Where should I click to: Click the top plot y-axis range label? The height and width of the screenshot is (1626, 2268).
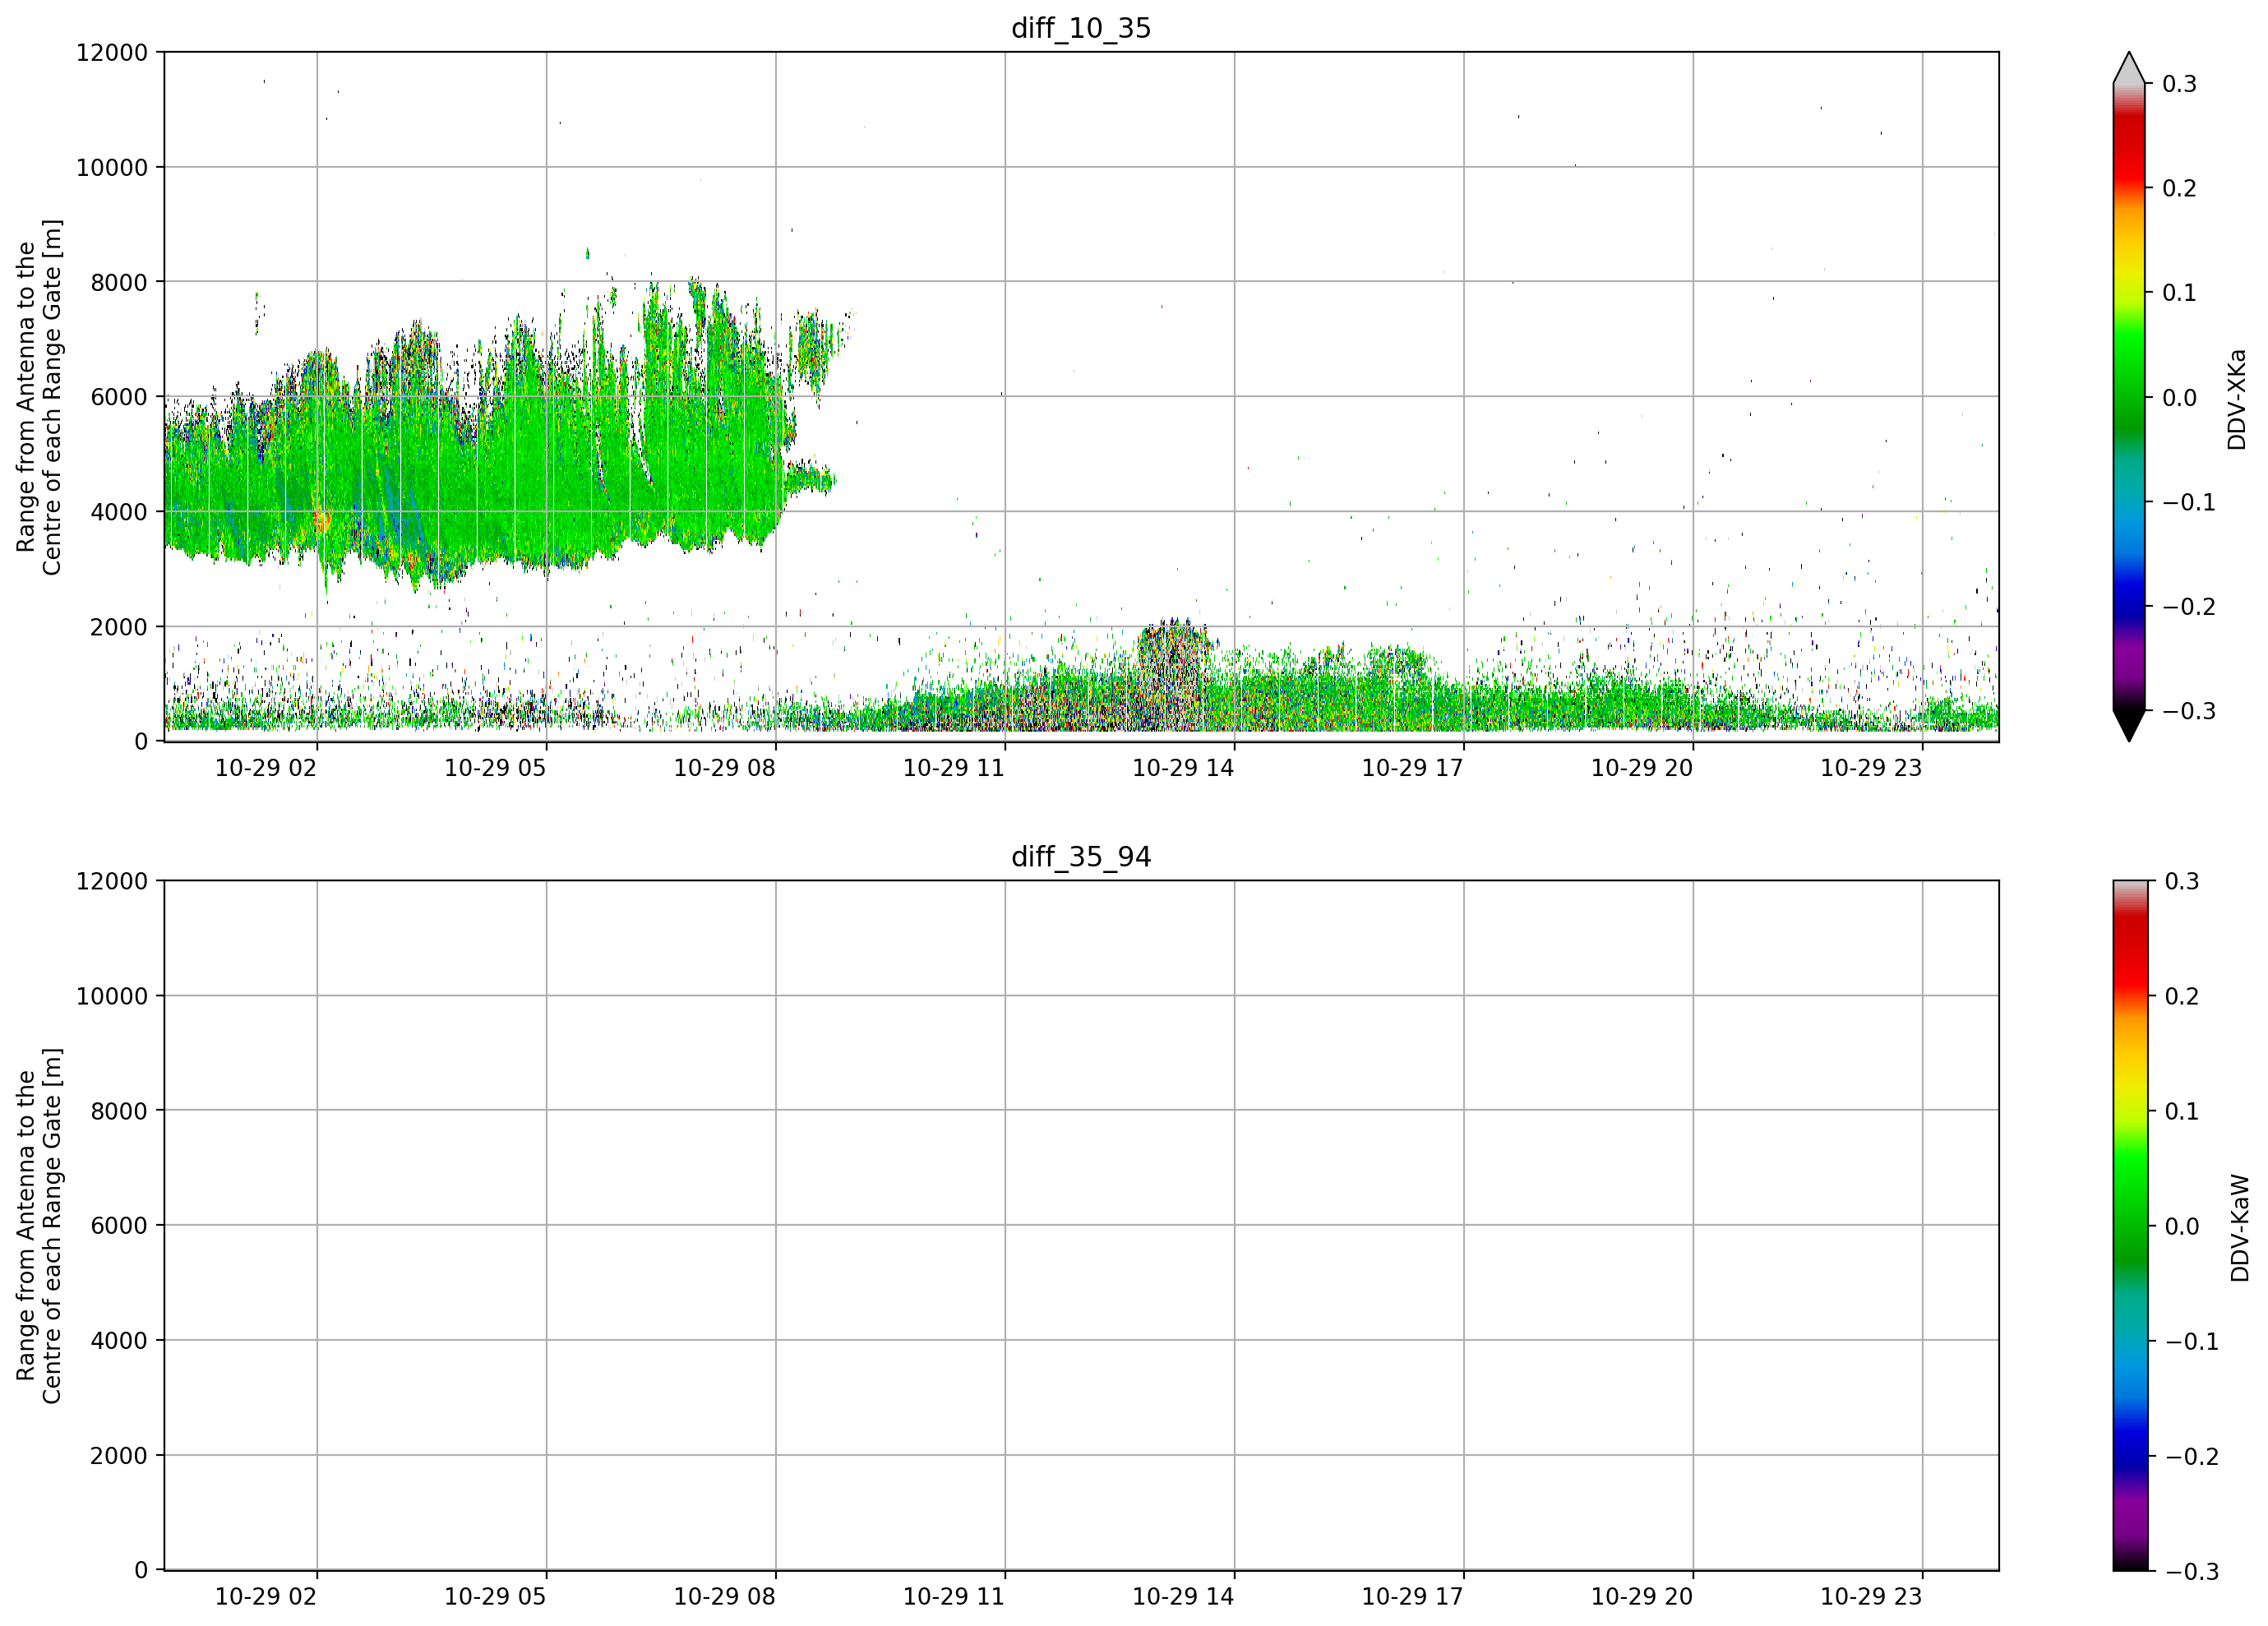point(39,397)
